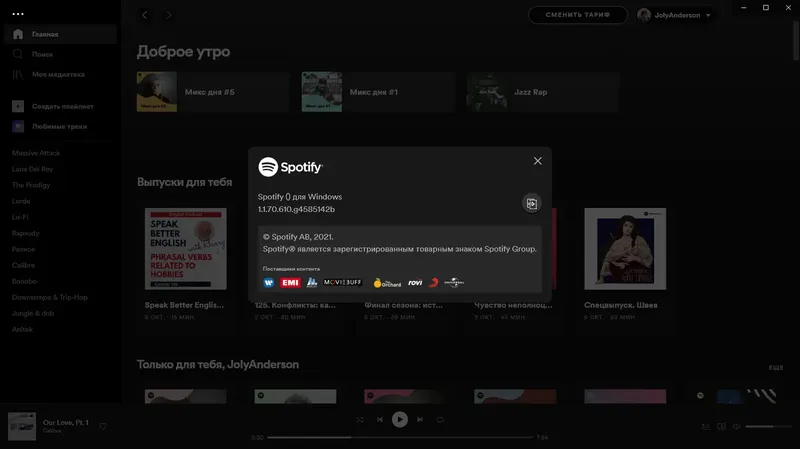This screenshot has width=800, height=449.
Task: Open Микс дня #5 card
Action: [x=213, y=92]
